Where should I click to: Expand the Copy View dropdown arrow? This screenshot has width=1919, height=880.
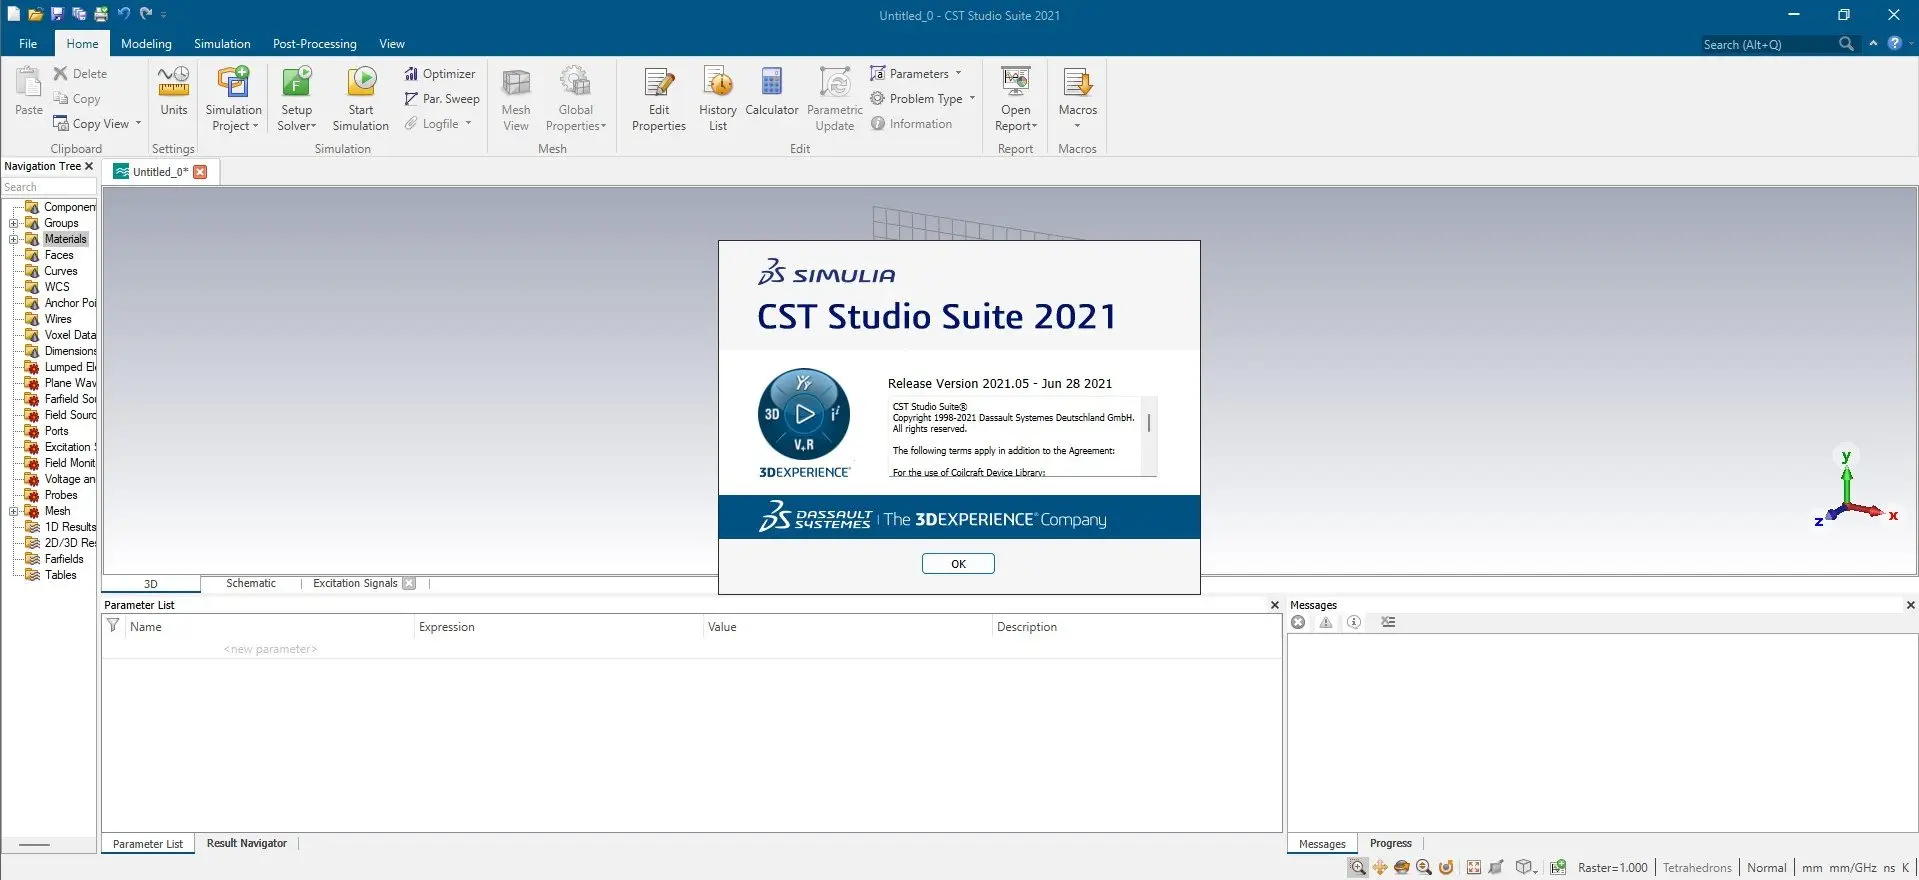138,123
